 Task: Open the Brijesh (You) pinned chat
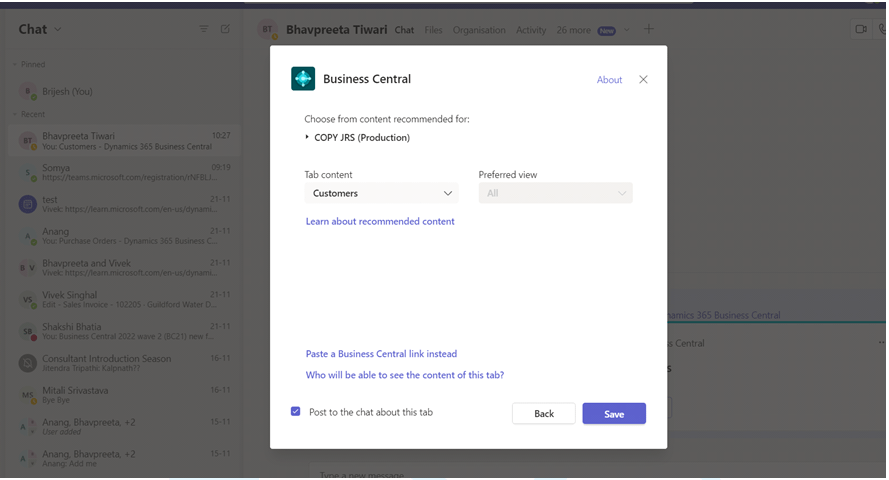[x=125, y=91]
